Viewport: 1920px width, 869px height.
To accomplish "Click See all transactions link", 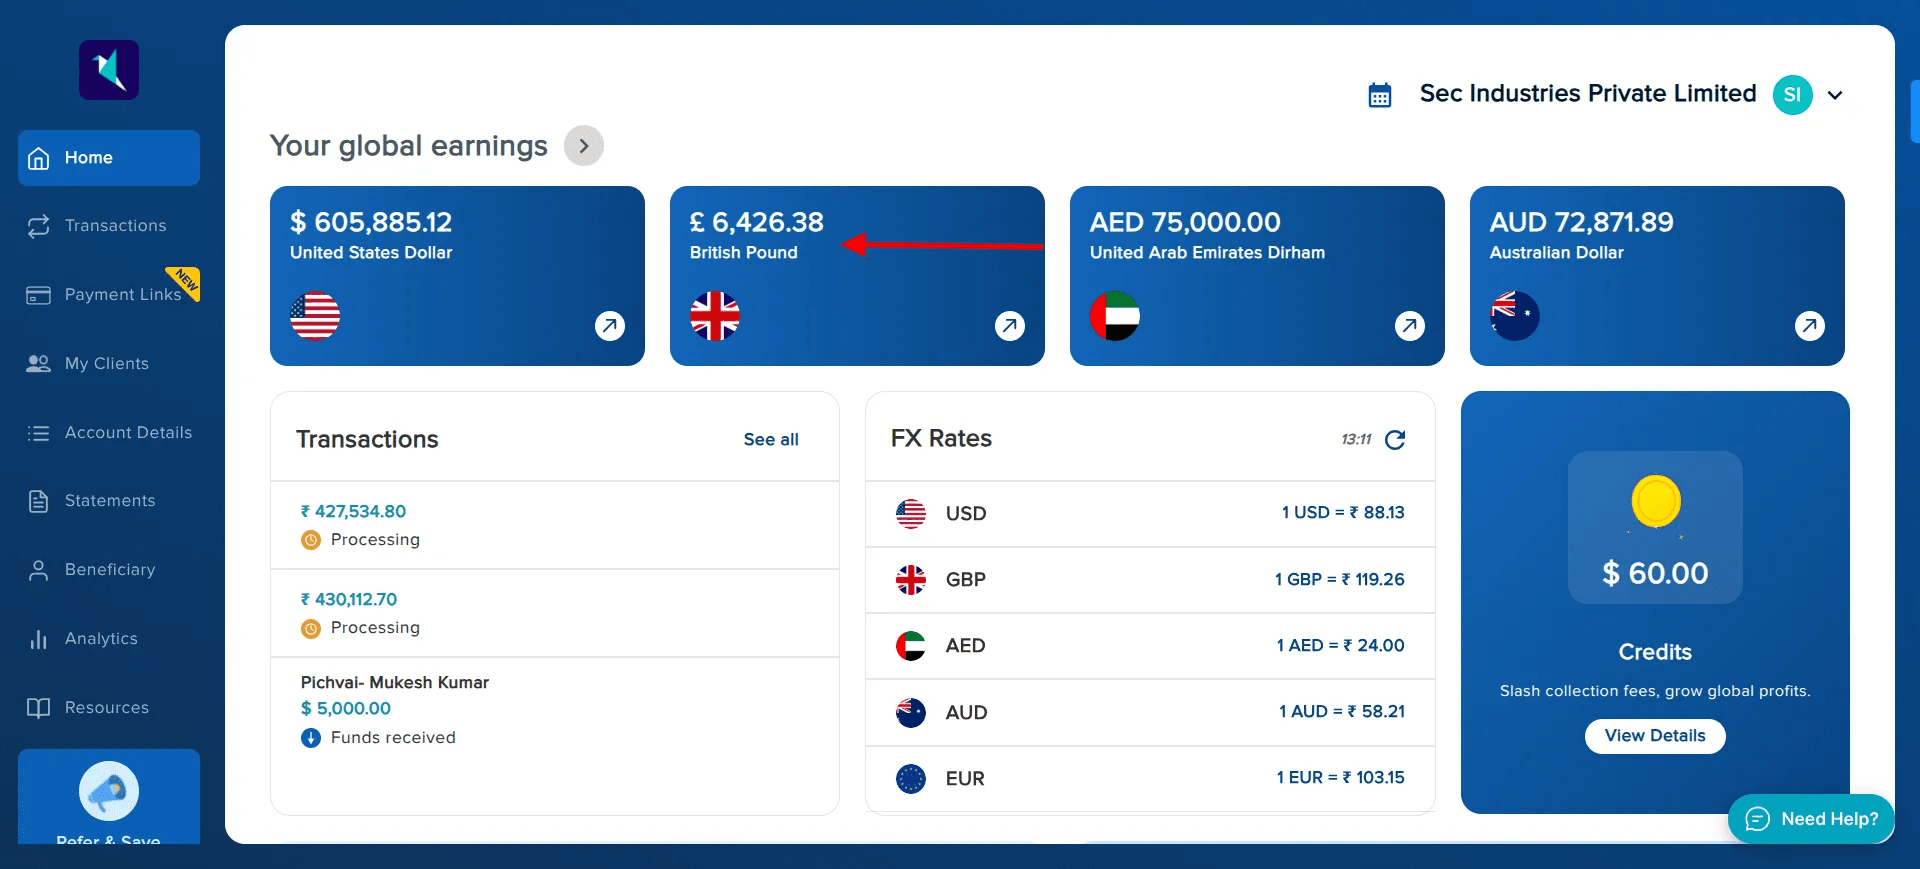I will click(771, 440).
